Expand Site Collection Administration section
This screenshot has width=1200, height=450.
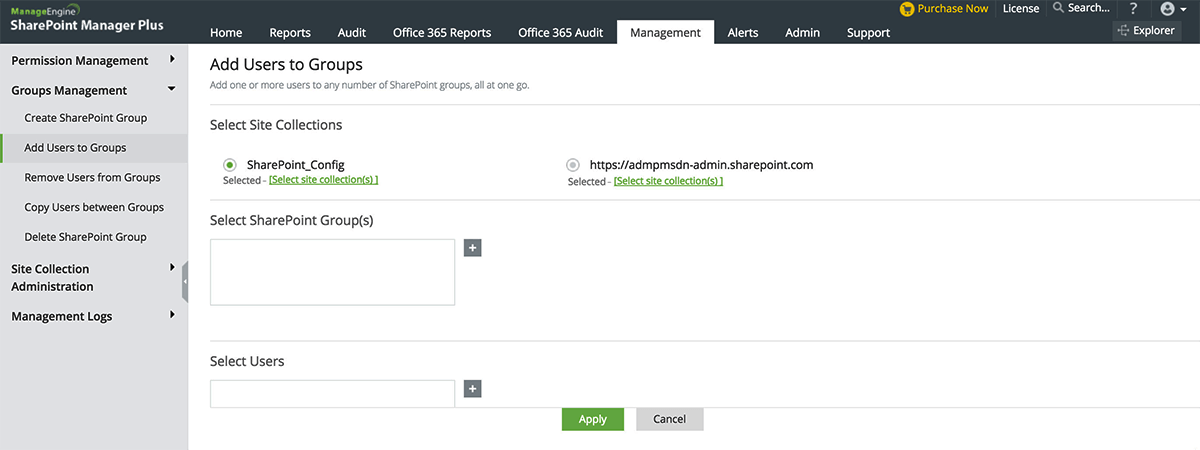[x=172, y=268]
